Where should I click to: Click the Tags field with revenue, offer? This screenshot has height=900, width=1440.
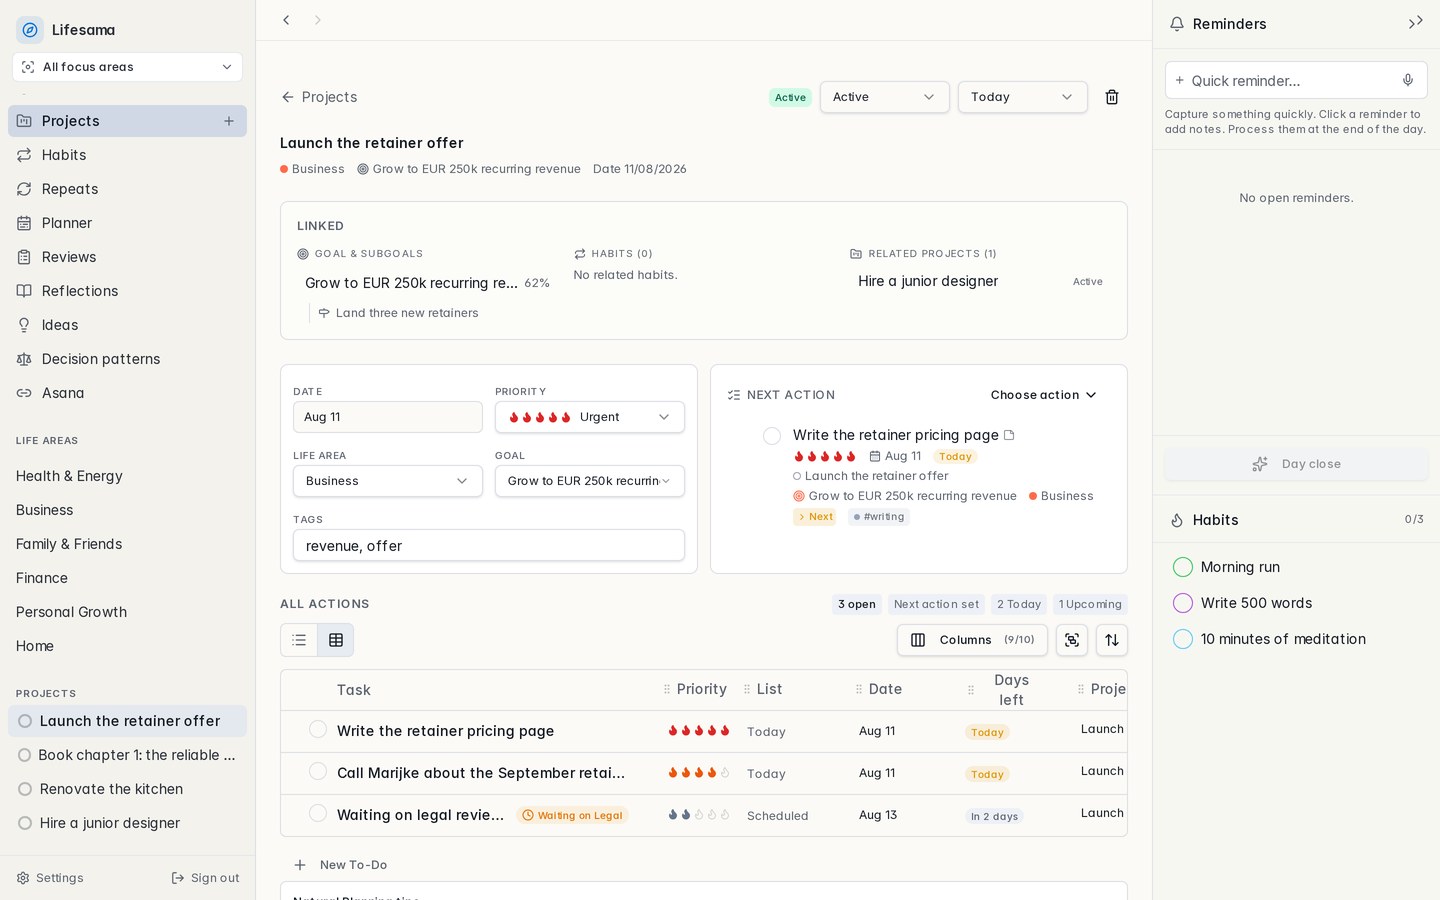point(489,545)
